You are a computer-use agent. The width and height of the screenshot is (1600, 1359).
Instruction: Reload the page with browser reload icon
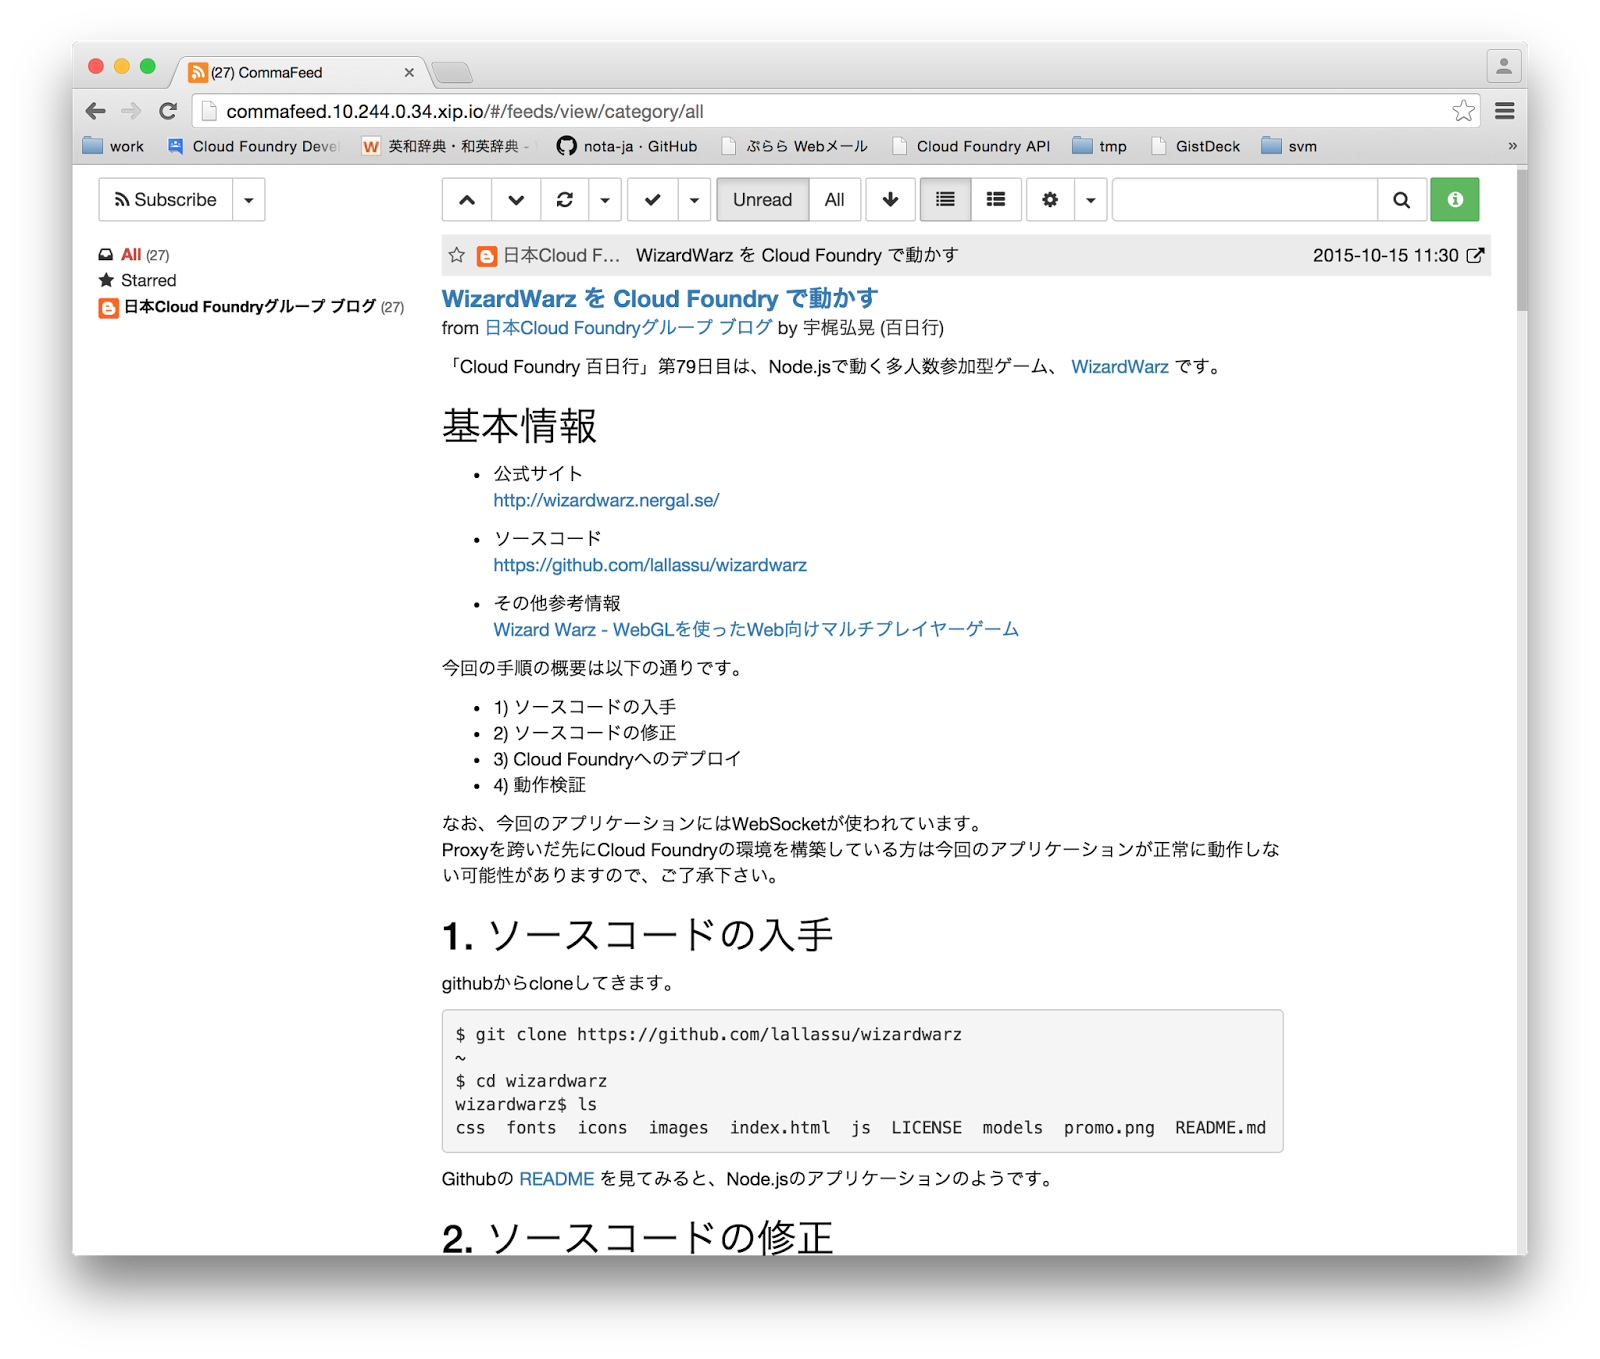tap(168, 111)
